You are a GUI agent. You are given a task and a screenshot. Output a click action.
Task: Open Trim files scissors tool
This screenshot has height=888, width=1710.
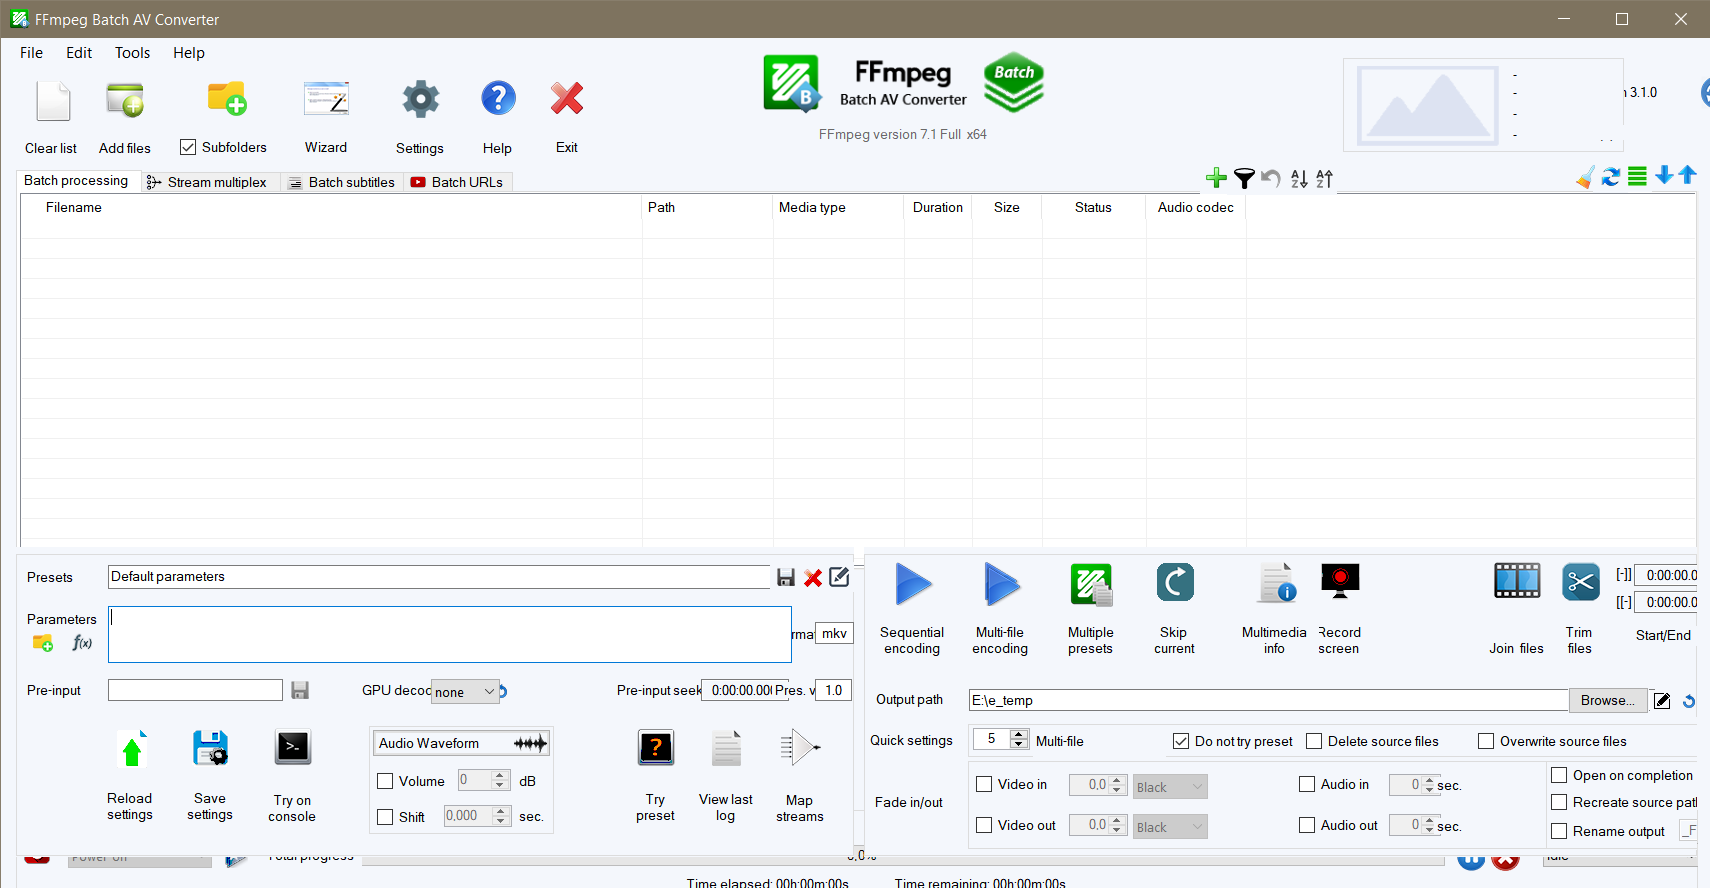pyautogui.click(x=1581, y=581)
